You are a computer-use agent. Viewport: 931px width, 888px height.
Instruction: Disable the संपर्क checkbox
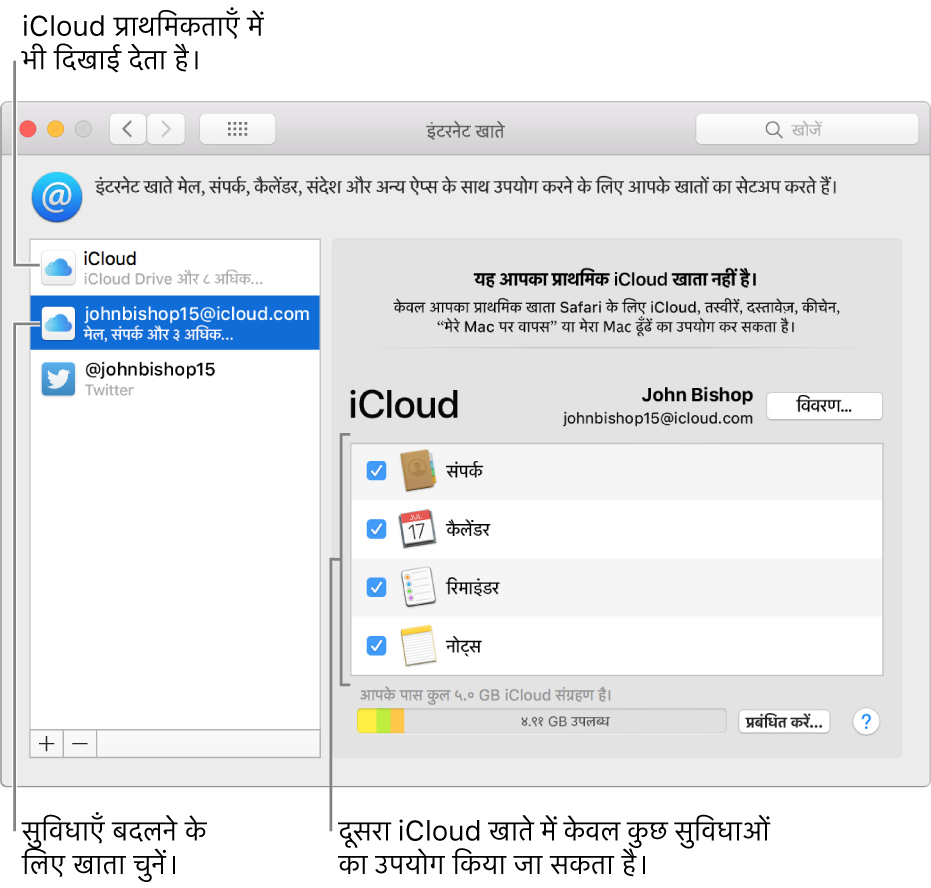(377, 470)
